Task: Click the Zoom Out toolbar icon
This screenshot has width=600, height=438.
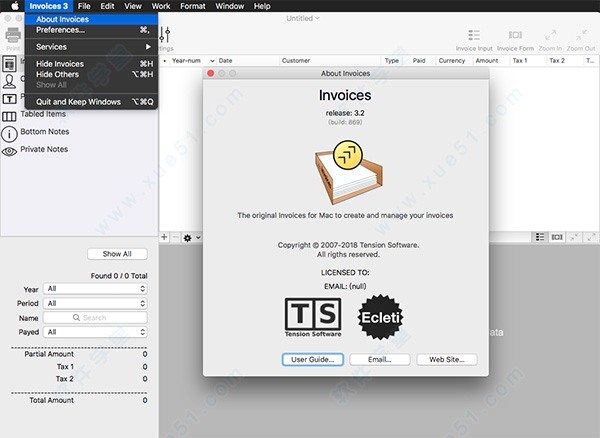Action: 581,35
